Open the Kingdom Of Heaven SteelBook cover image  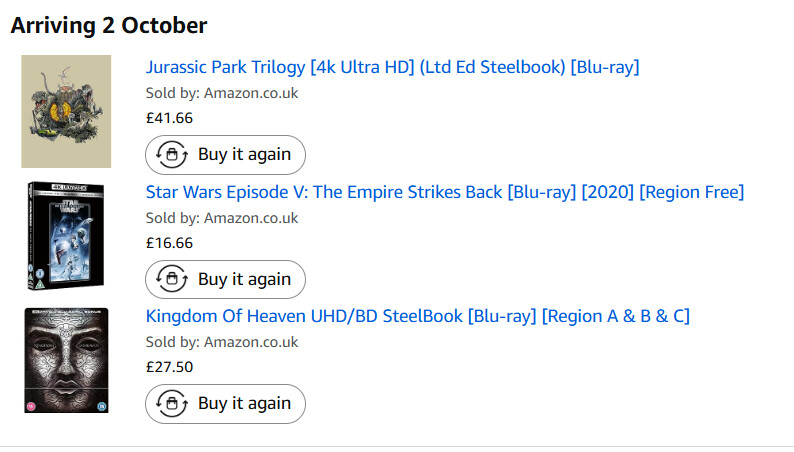[66, 361]
